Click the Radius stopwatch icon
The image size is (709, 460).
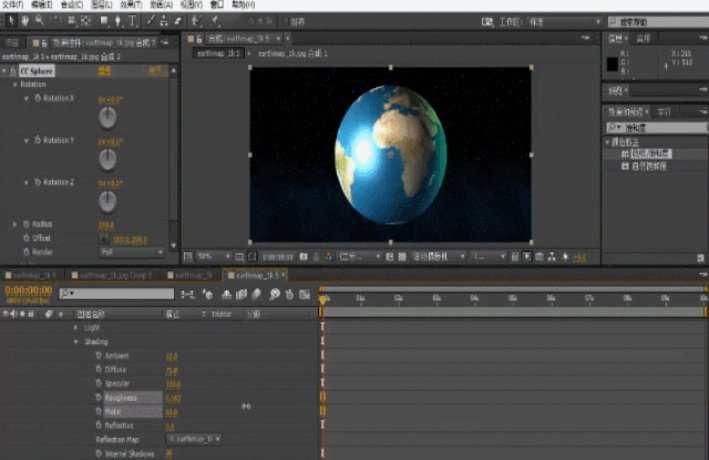click(26, 225)
